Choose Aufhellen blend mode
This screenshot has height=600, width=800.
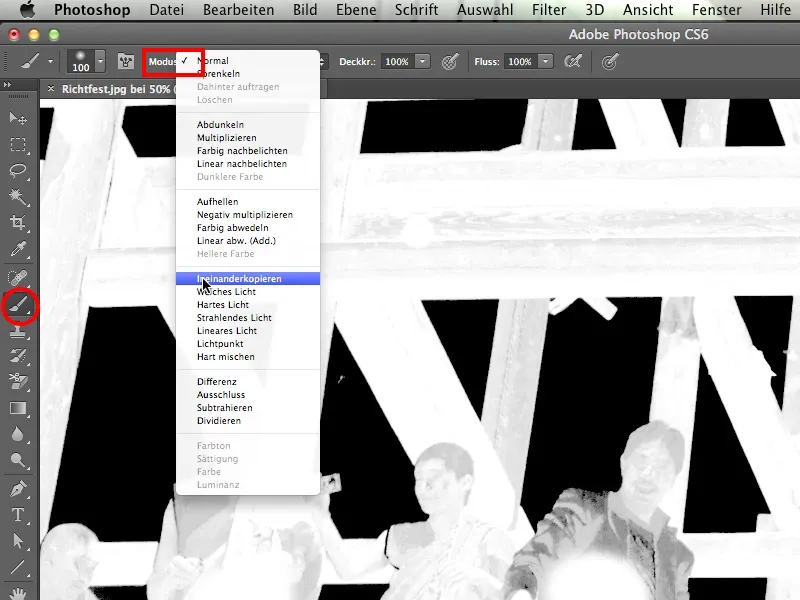click(248, 202)
